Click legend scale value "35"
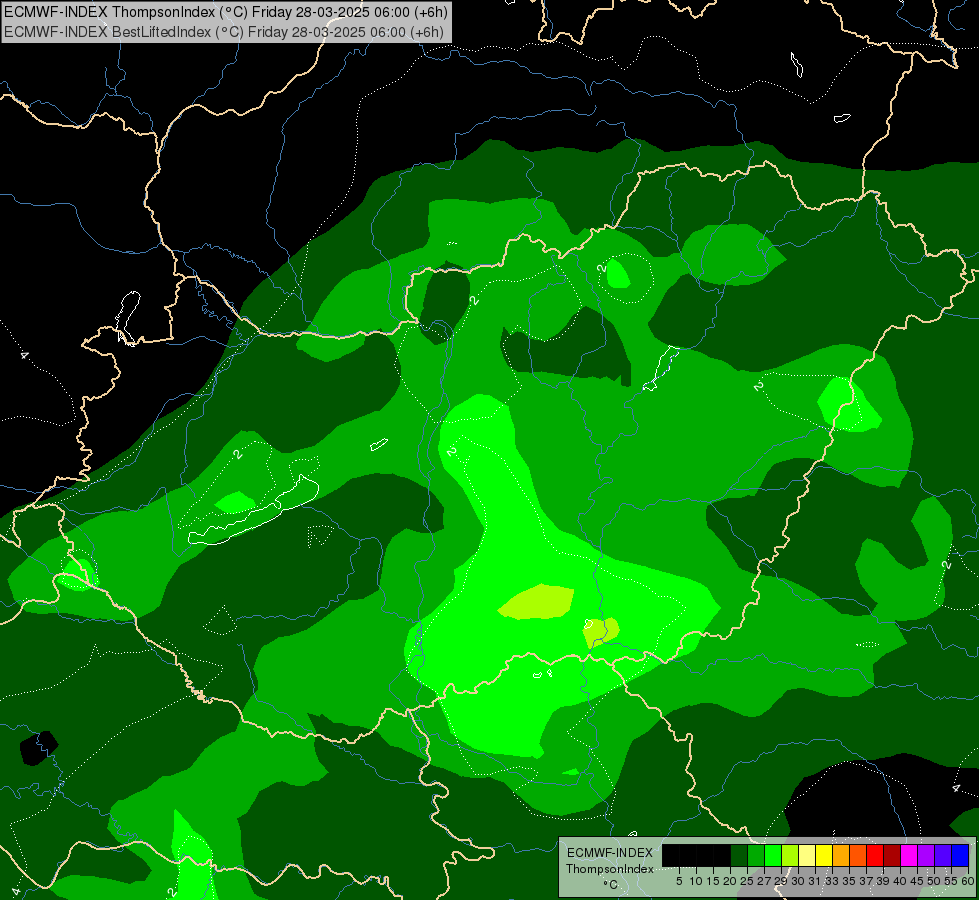 pos(849,881)
